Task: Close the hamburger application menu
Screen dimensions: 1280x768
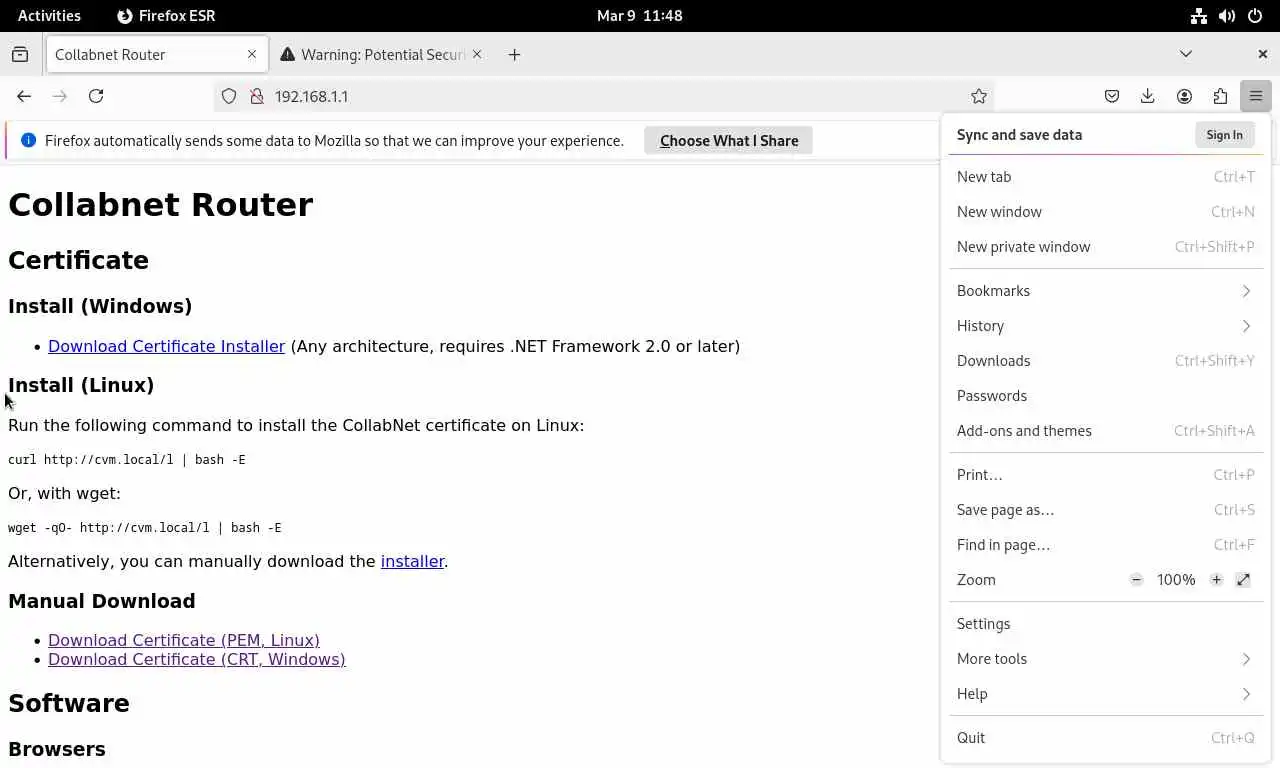Action: pos(1256,96)
